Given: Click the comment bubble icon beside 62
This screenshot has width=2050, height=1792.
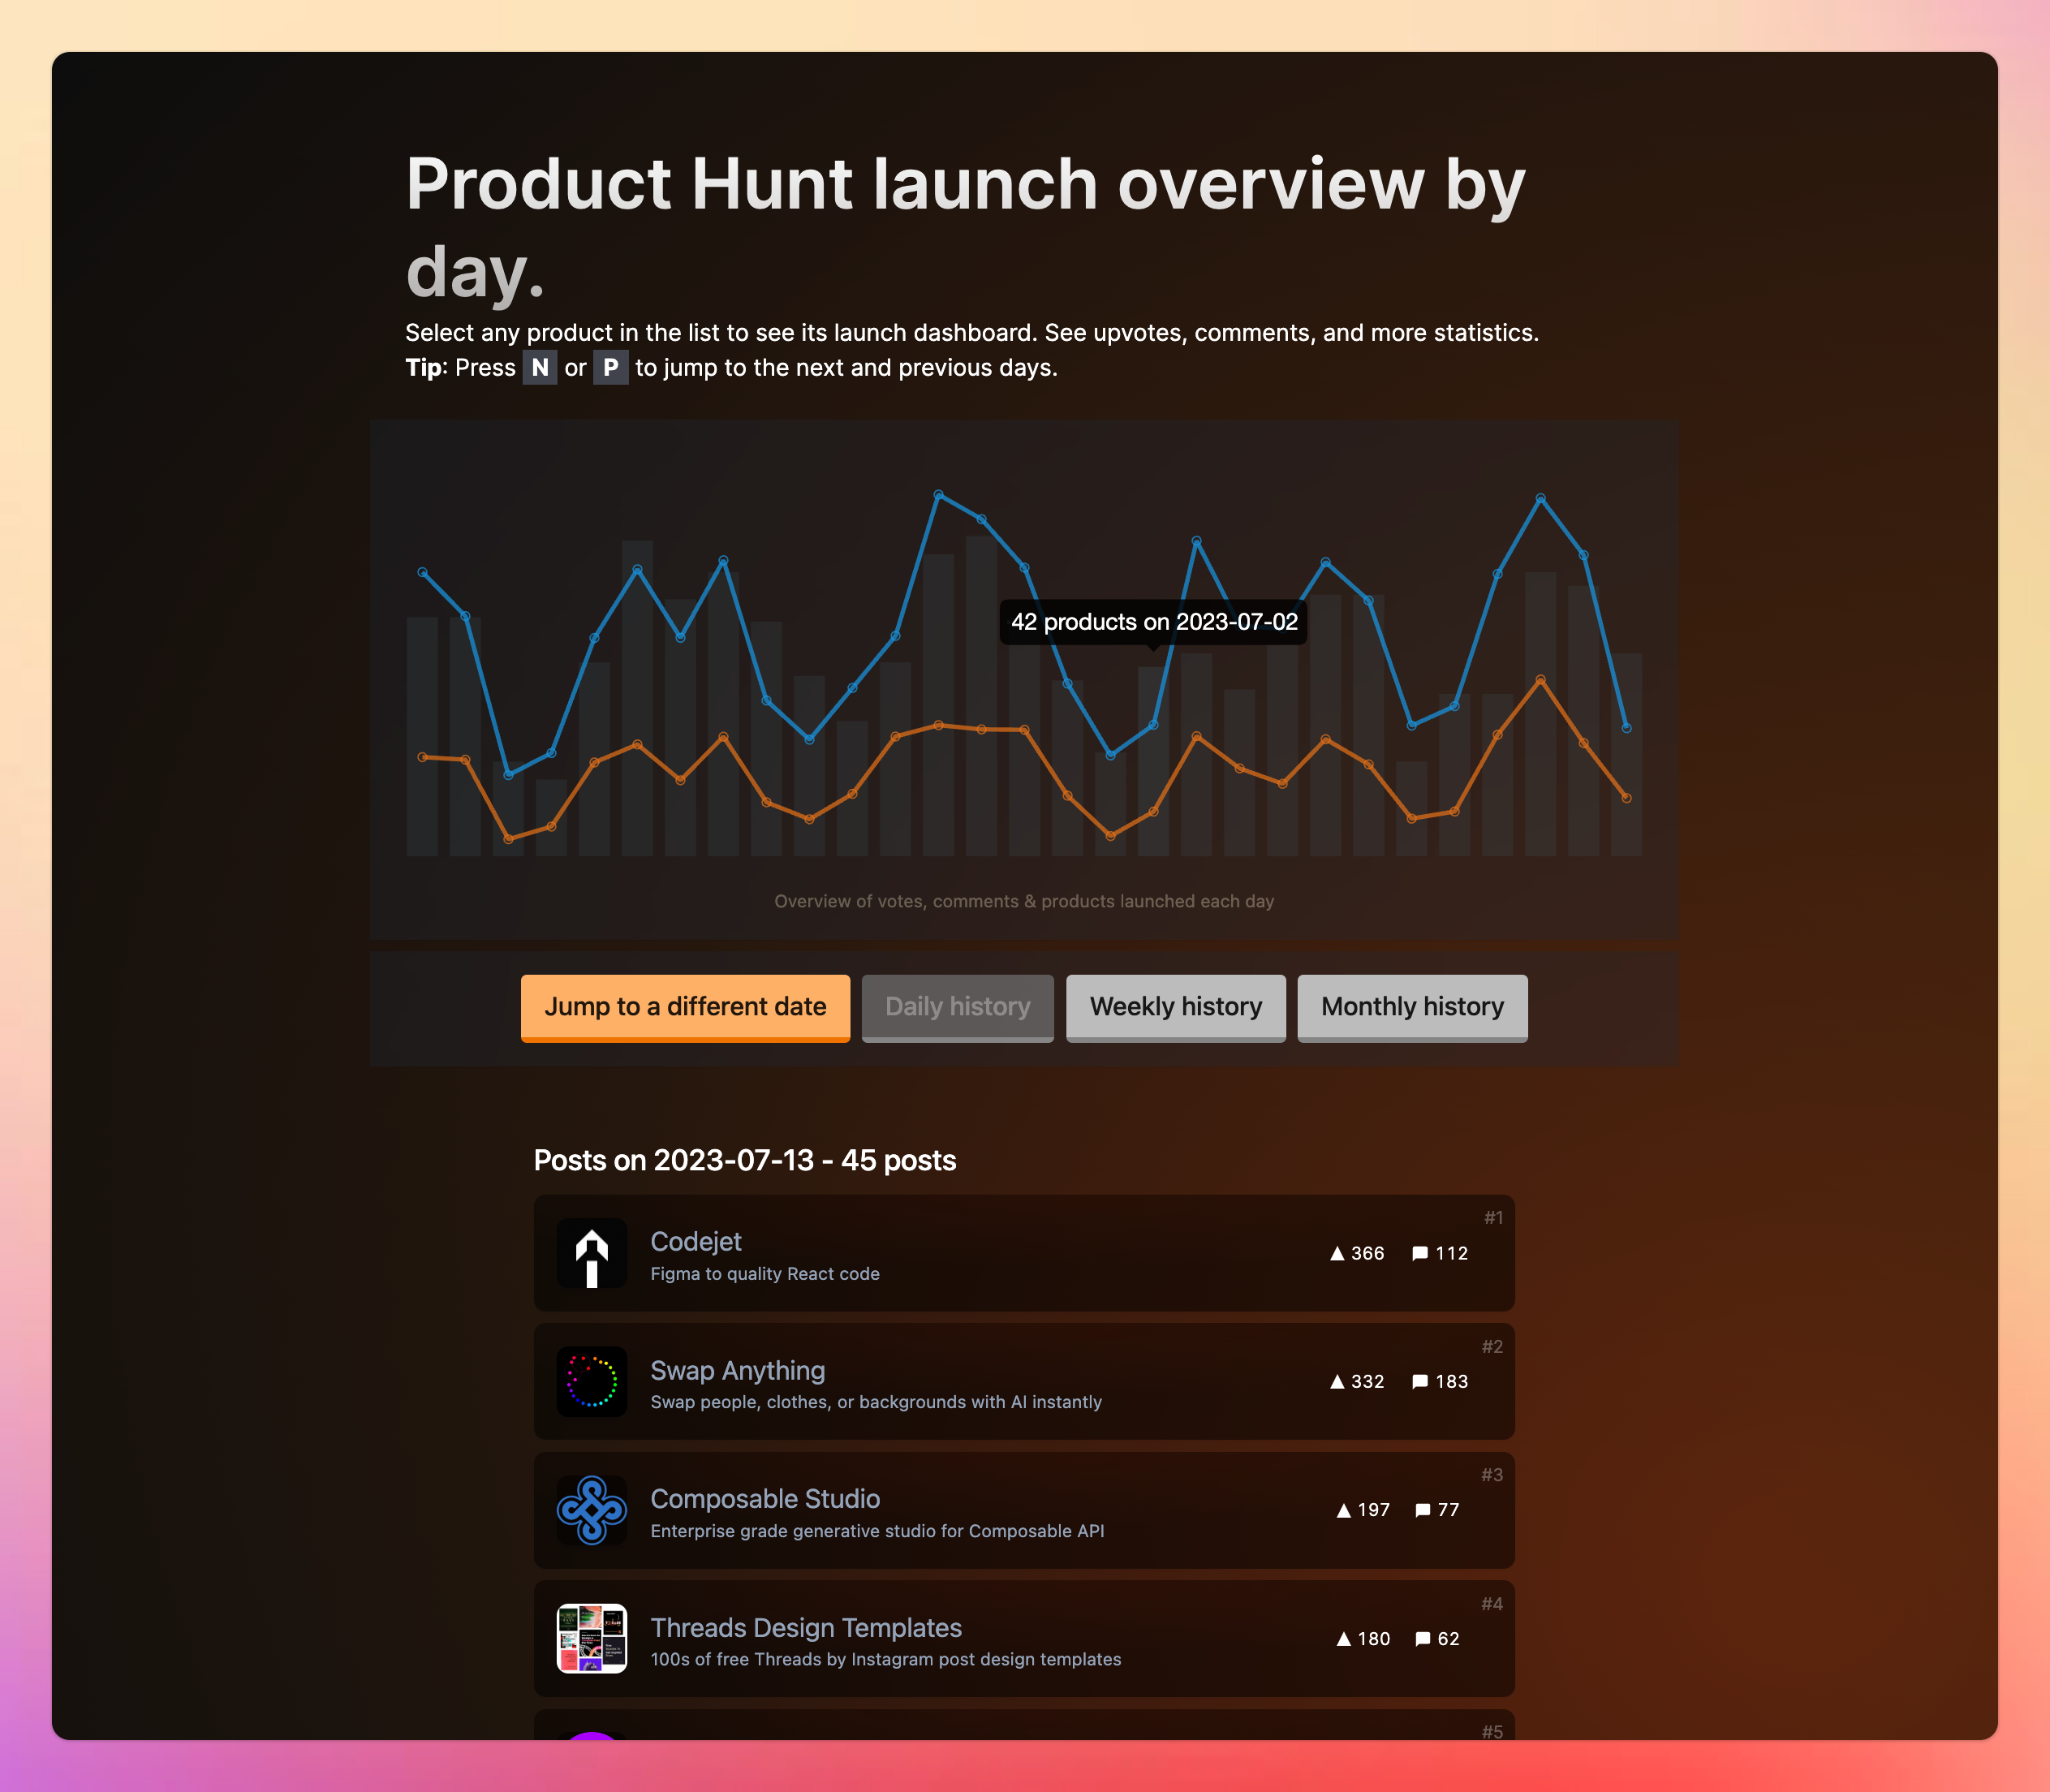Looking at the screenshot, I should (1423, 1639).
